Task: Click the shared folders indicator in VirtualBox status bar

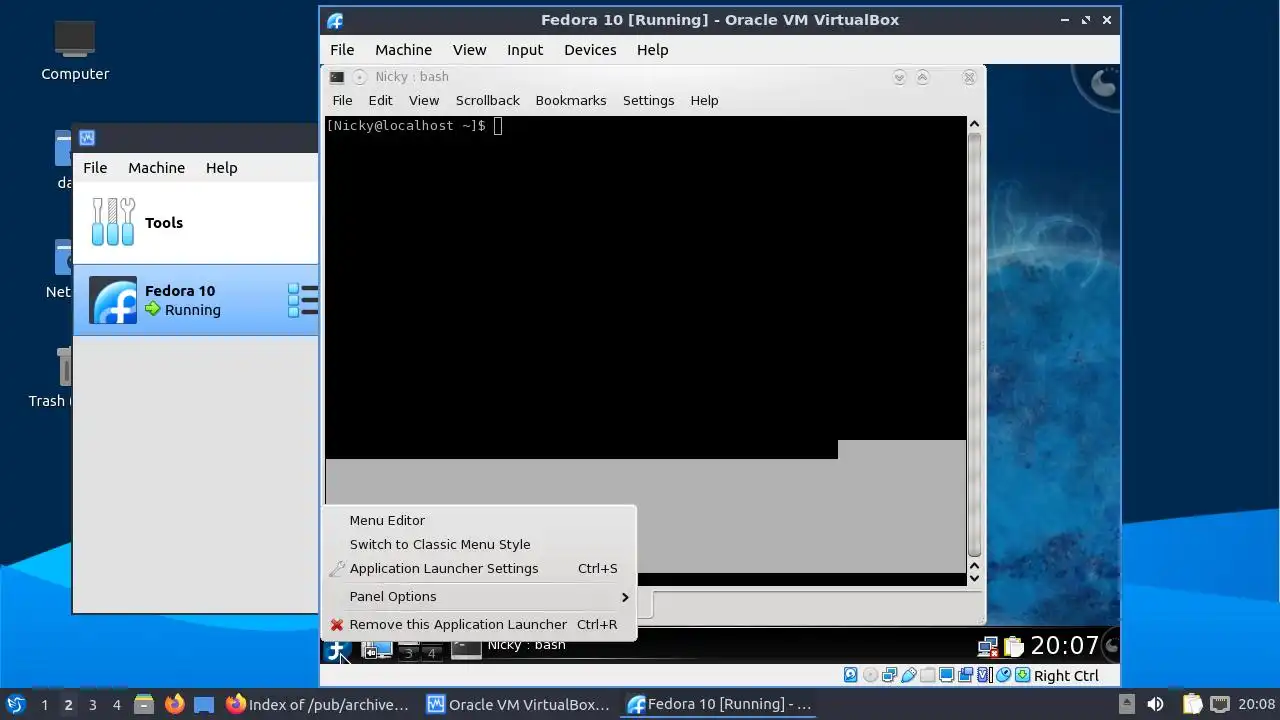Action: tap(927, 675)
